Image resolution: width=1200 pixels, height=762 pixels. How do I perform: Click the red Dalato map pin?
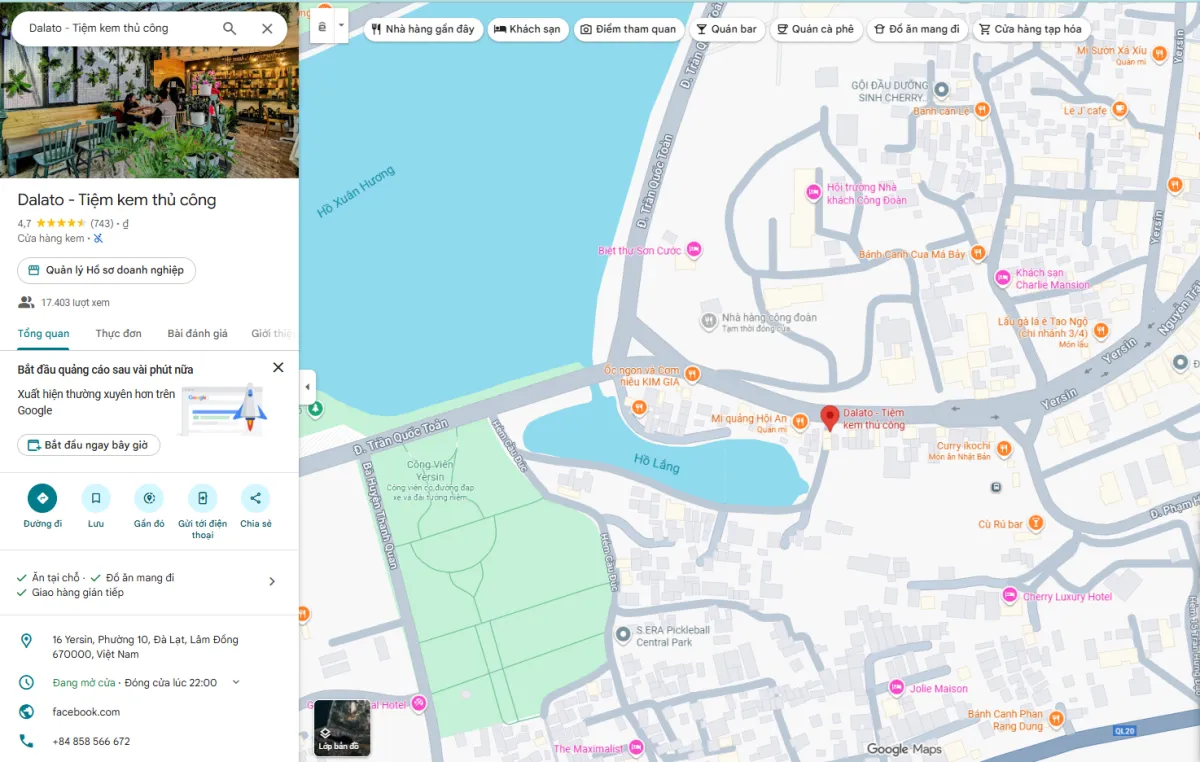point(829,418)
